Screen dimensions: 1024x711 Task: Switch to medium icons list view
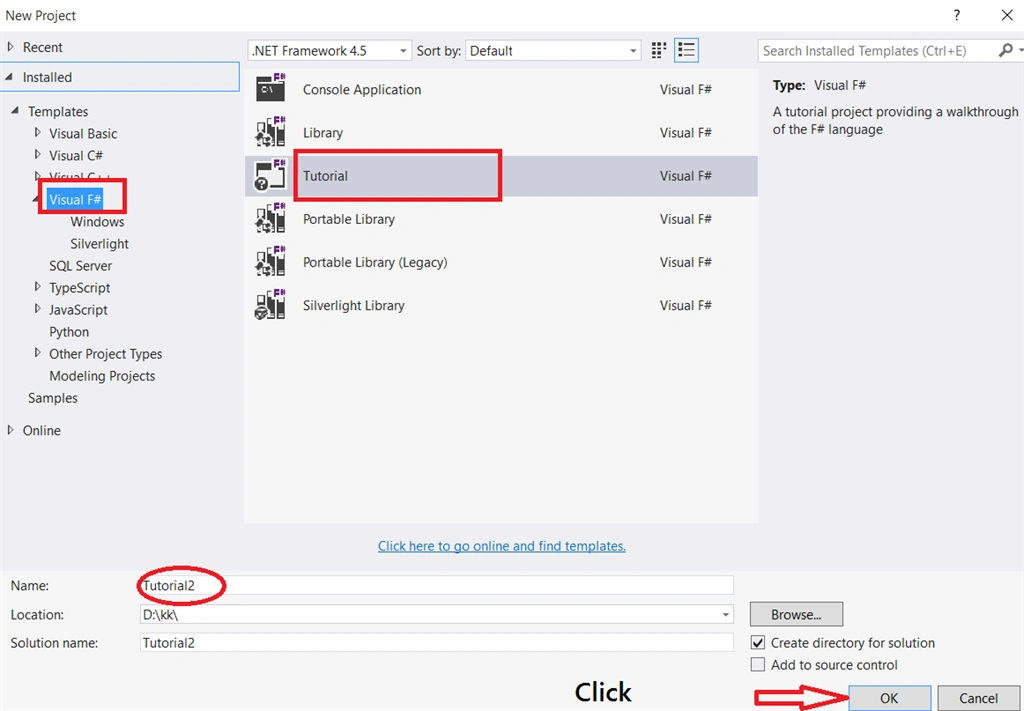tap(686, 50)
